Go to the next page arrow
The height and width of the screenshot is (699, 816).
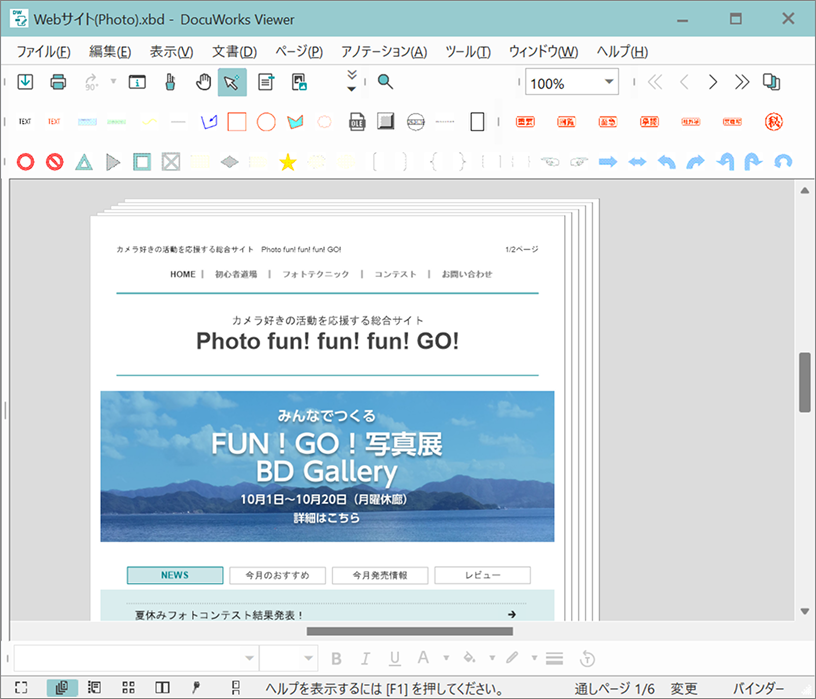713,82
